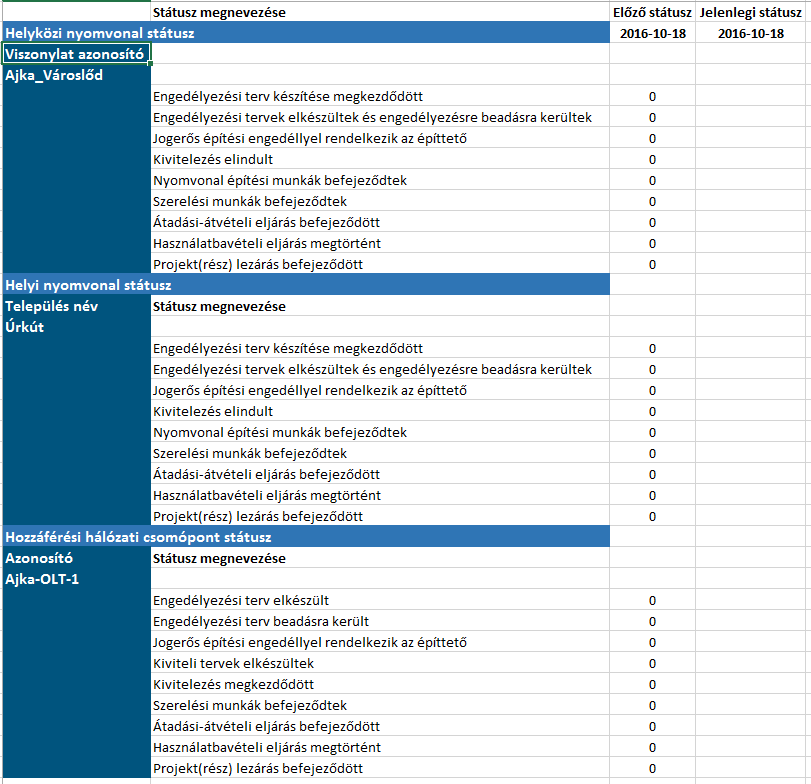Click 'Nyomvonal építési munkák befejeződtek' in Ajka_Városlőd section

click(380, 180)
